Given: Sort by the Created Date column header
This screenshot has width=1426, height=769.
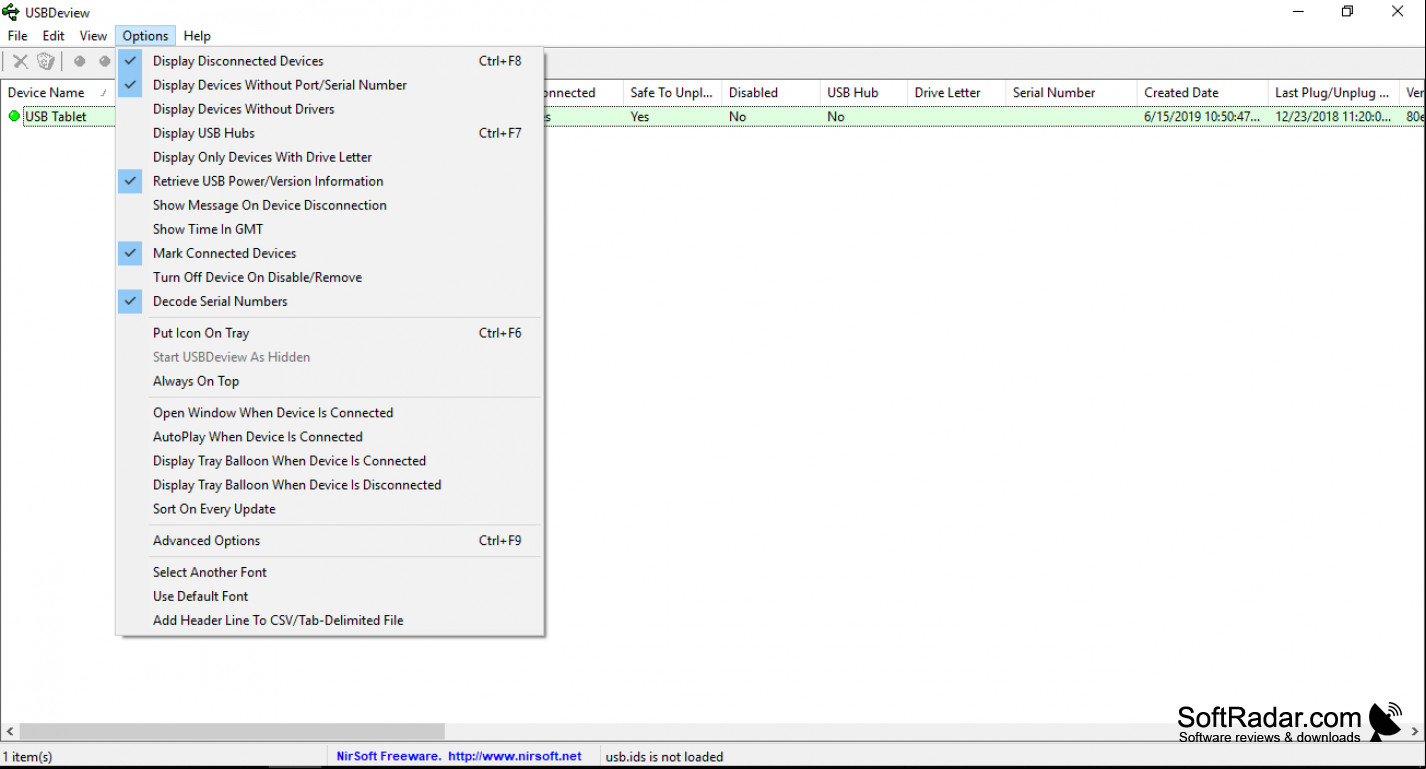Looking at the screenshot, I should [1202, 92].
